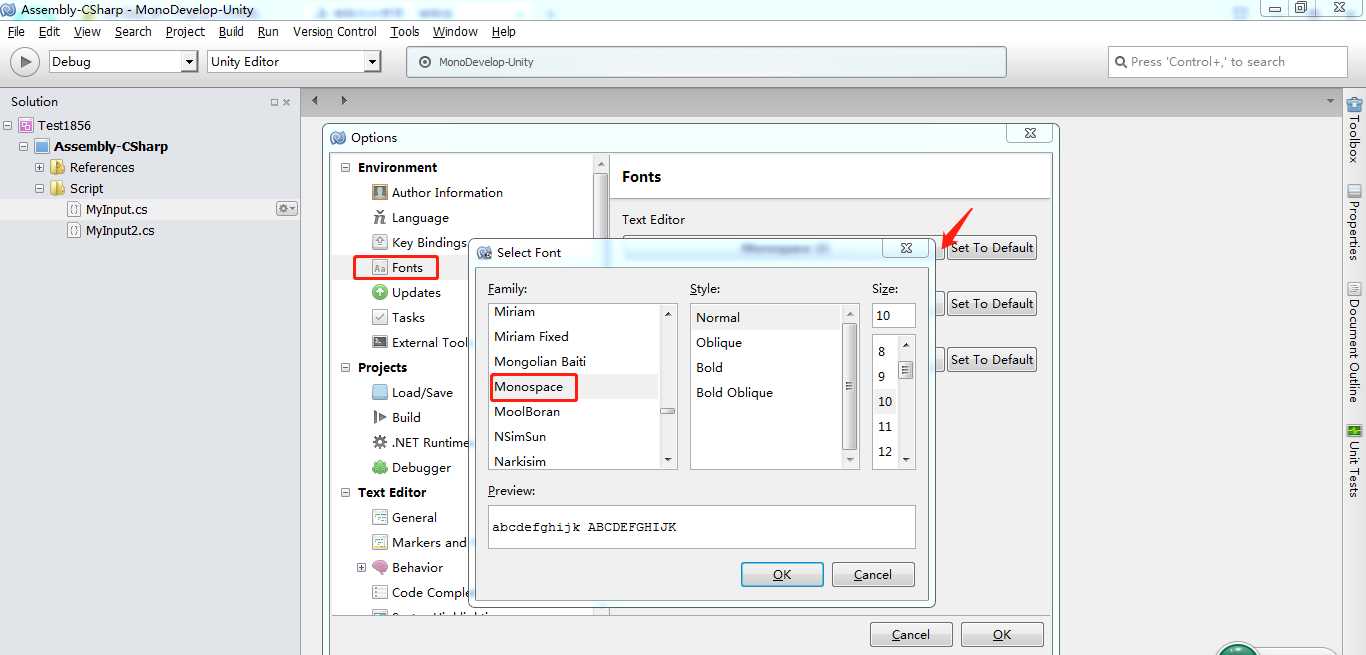Collapse the Environment section in Options

[x=346, y=167]
